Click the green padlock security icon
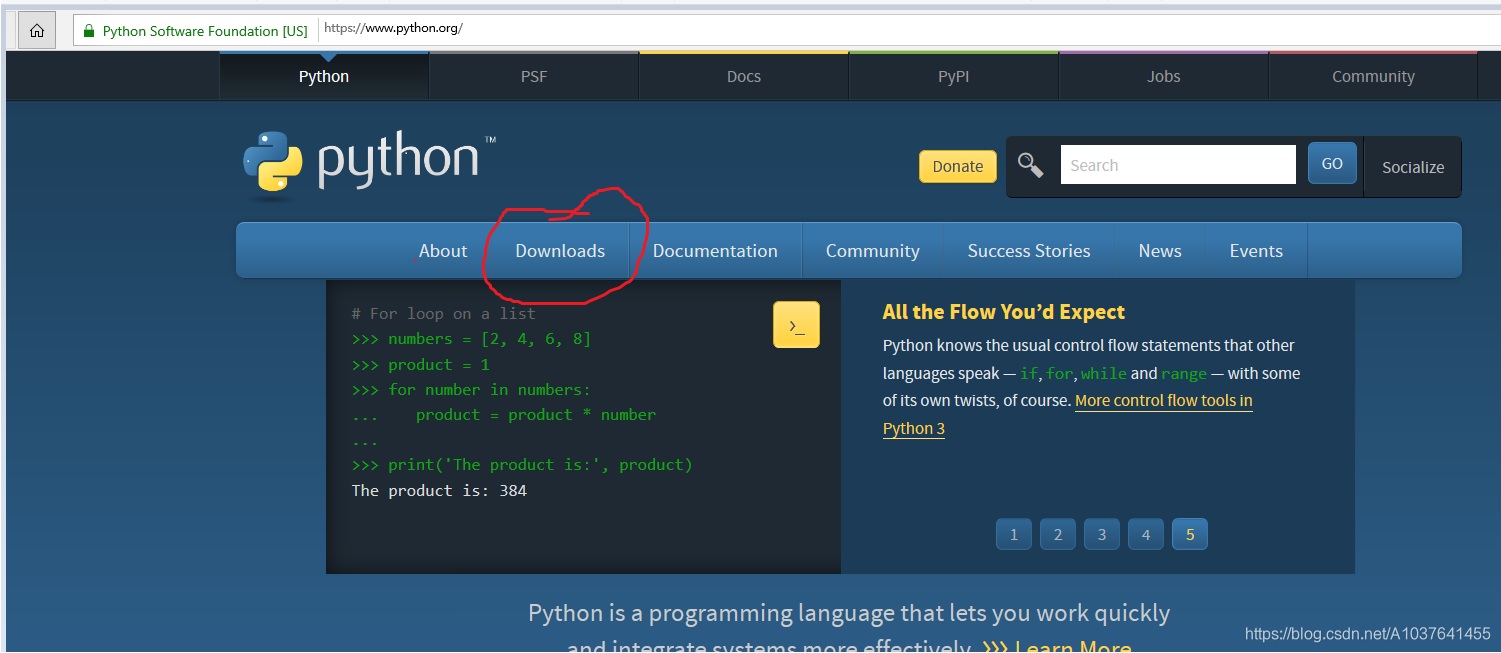 coord(89,31)
